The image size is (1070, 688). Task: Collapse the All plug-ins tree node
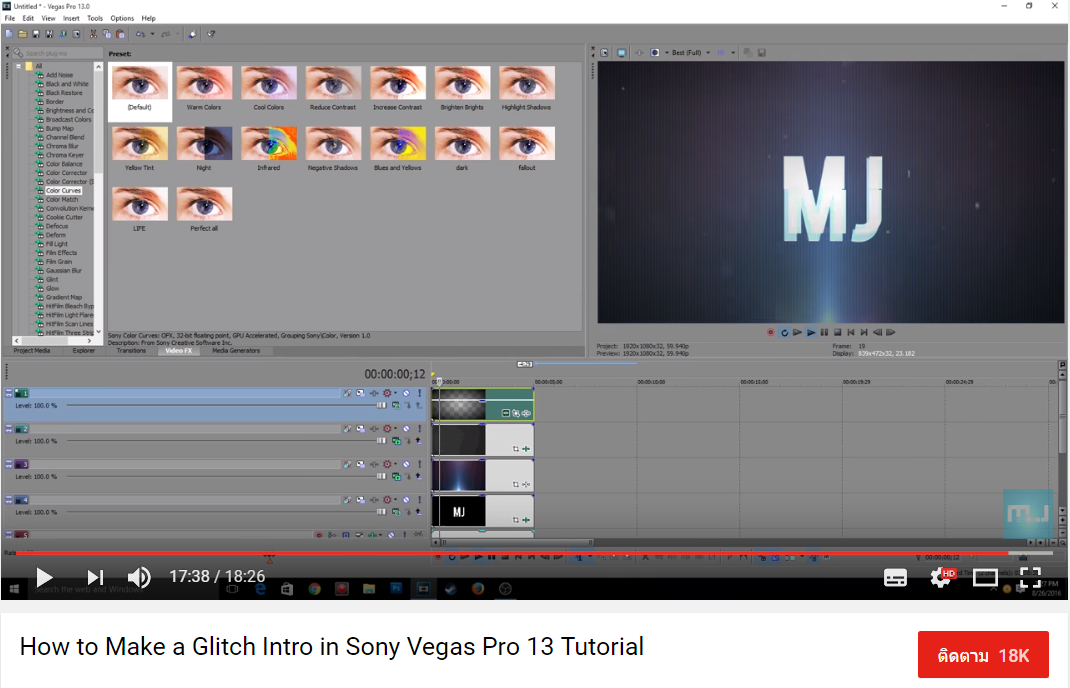tap(18, 66)
